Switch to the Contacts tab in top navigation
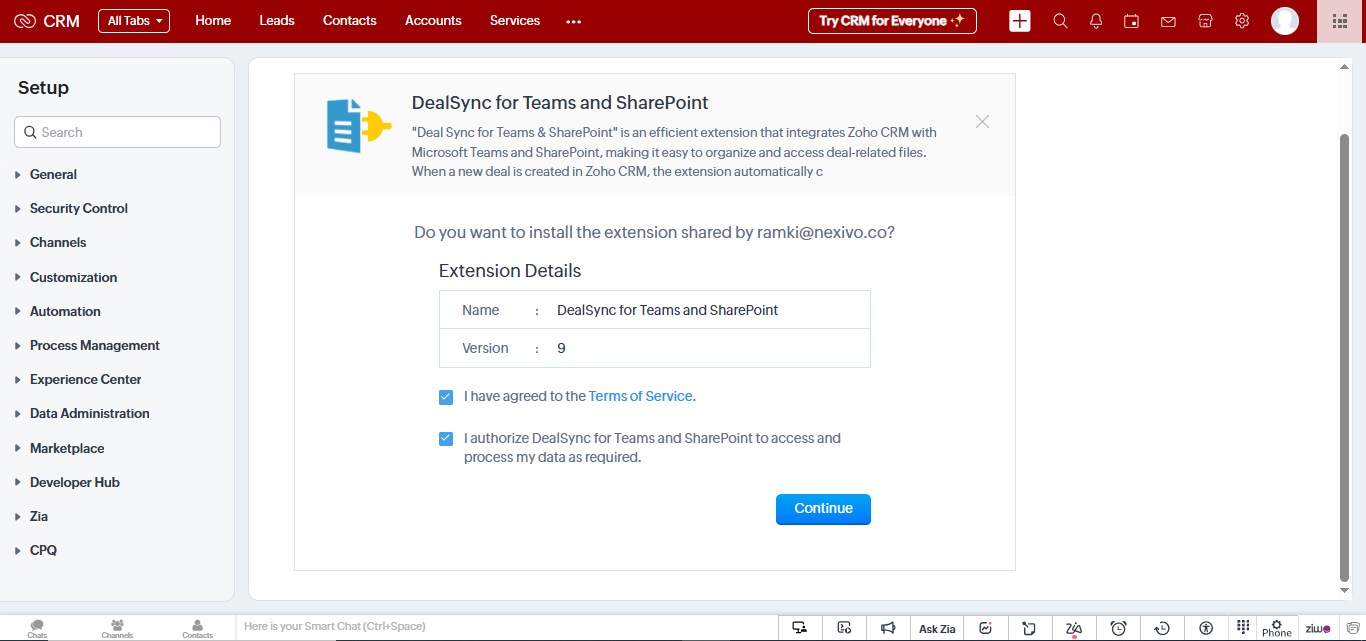 tap(350, 21)
